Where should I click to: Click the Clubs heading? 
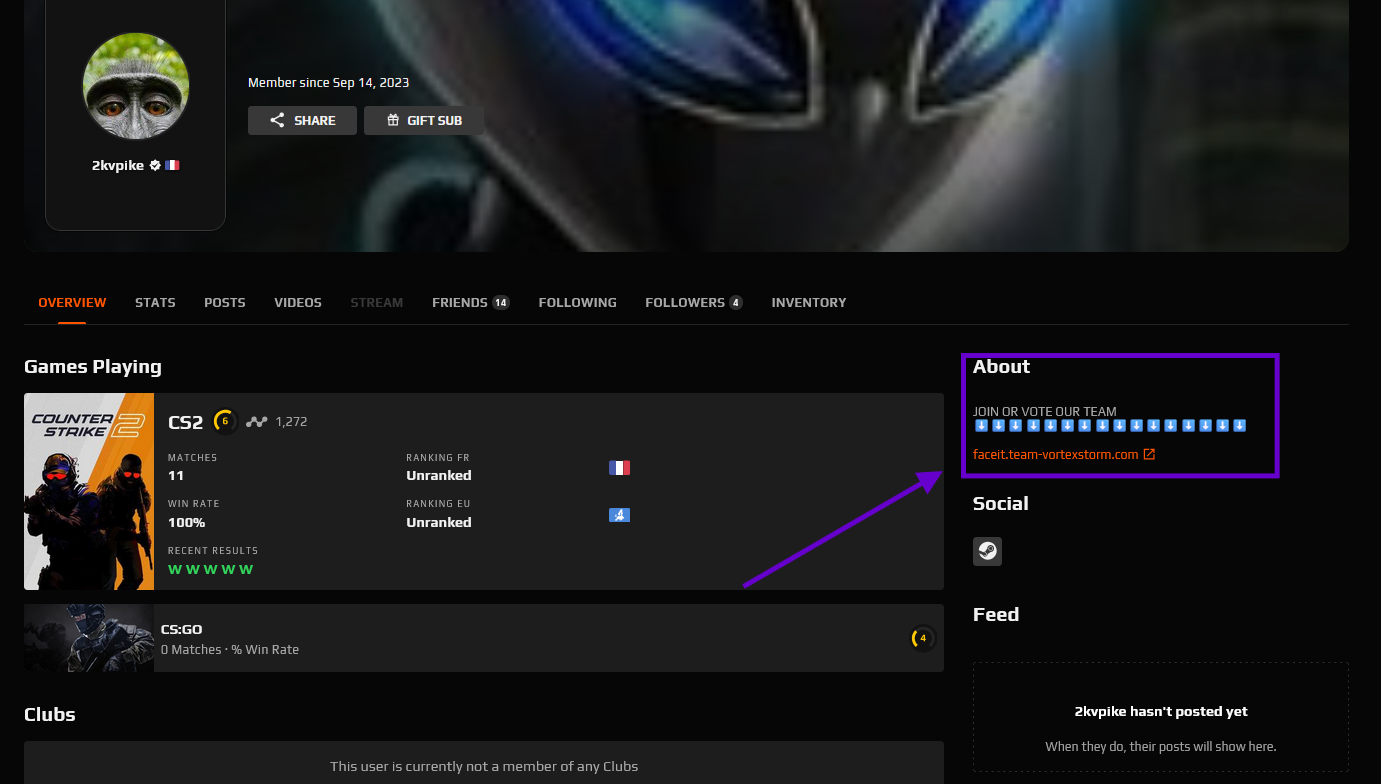point(50,714)
